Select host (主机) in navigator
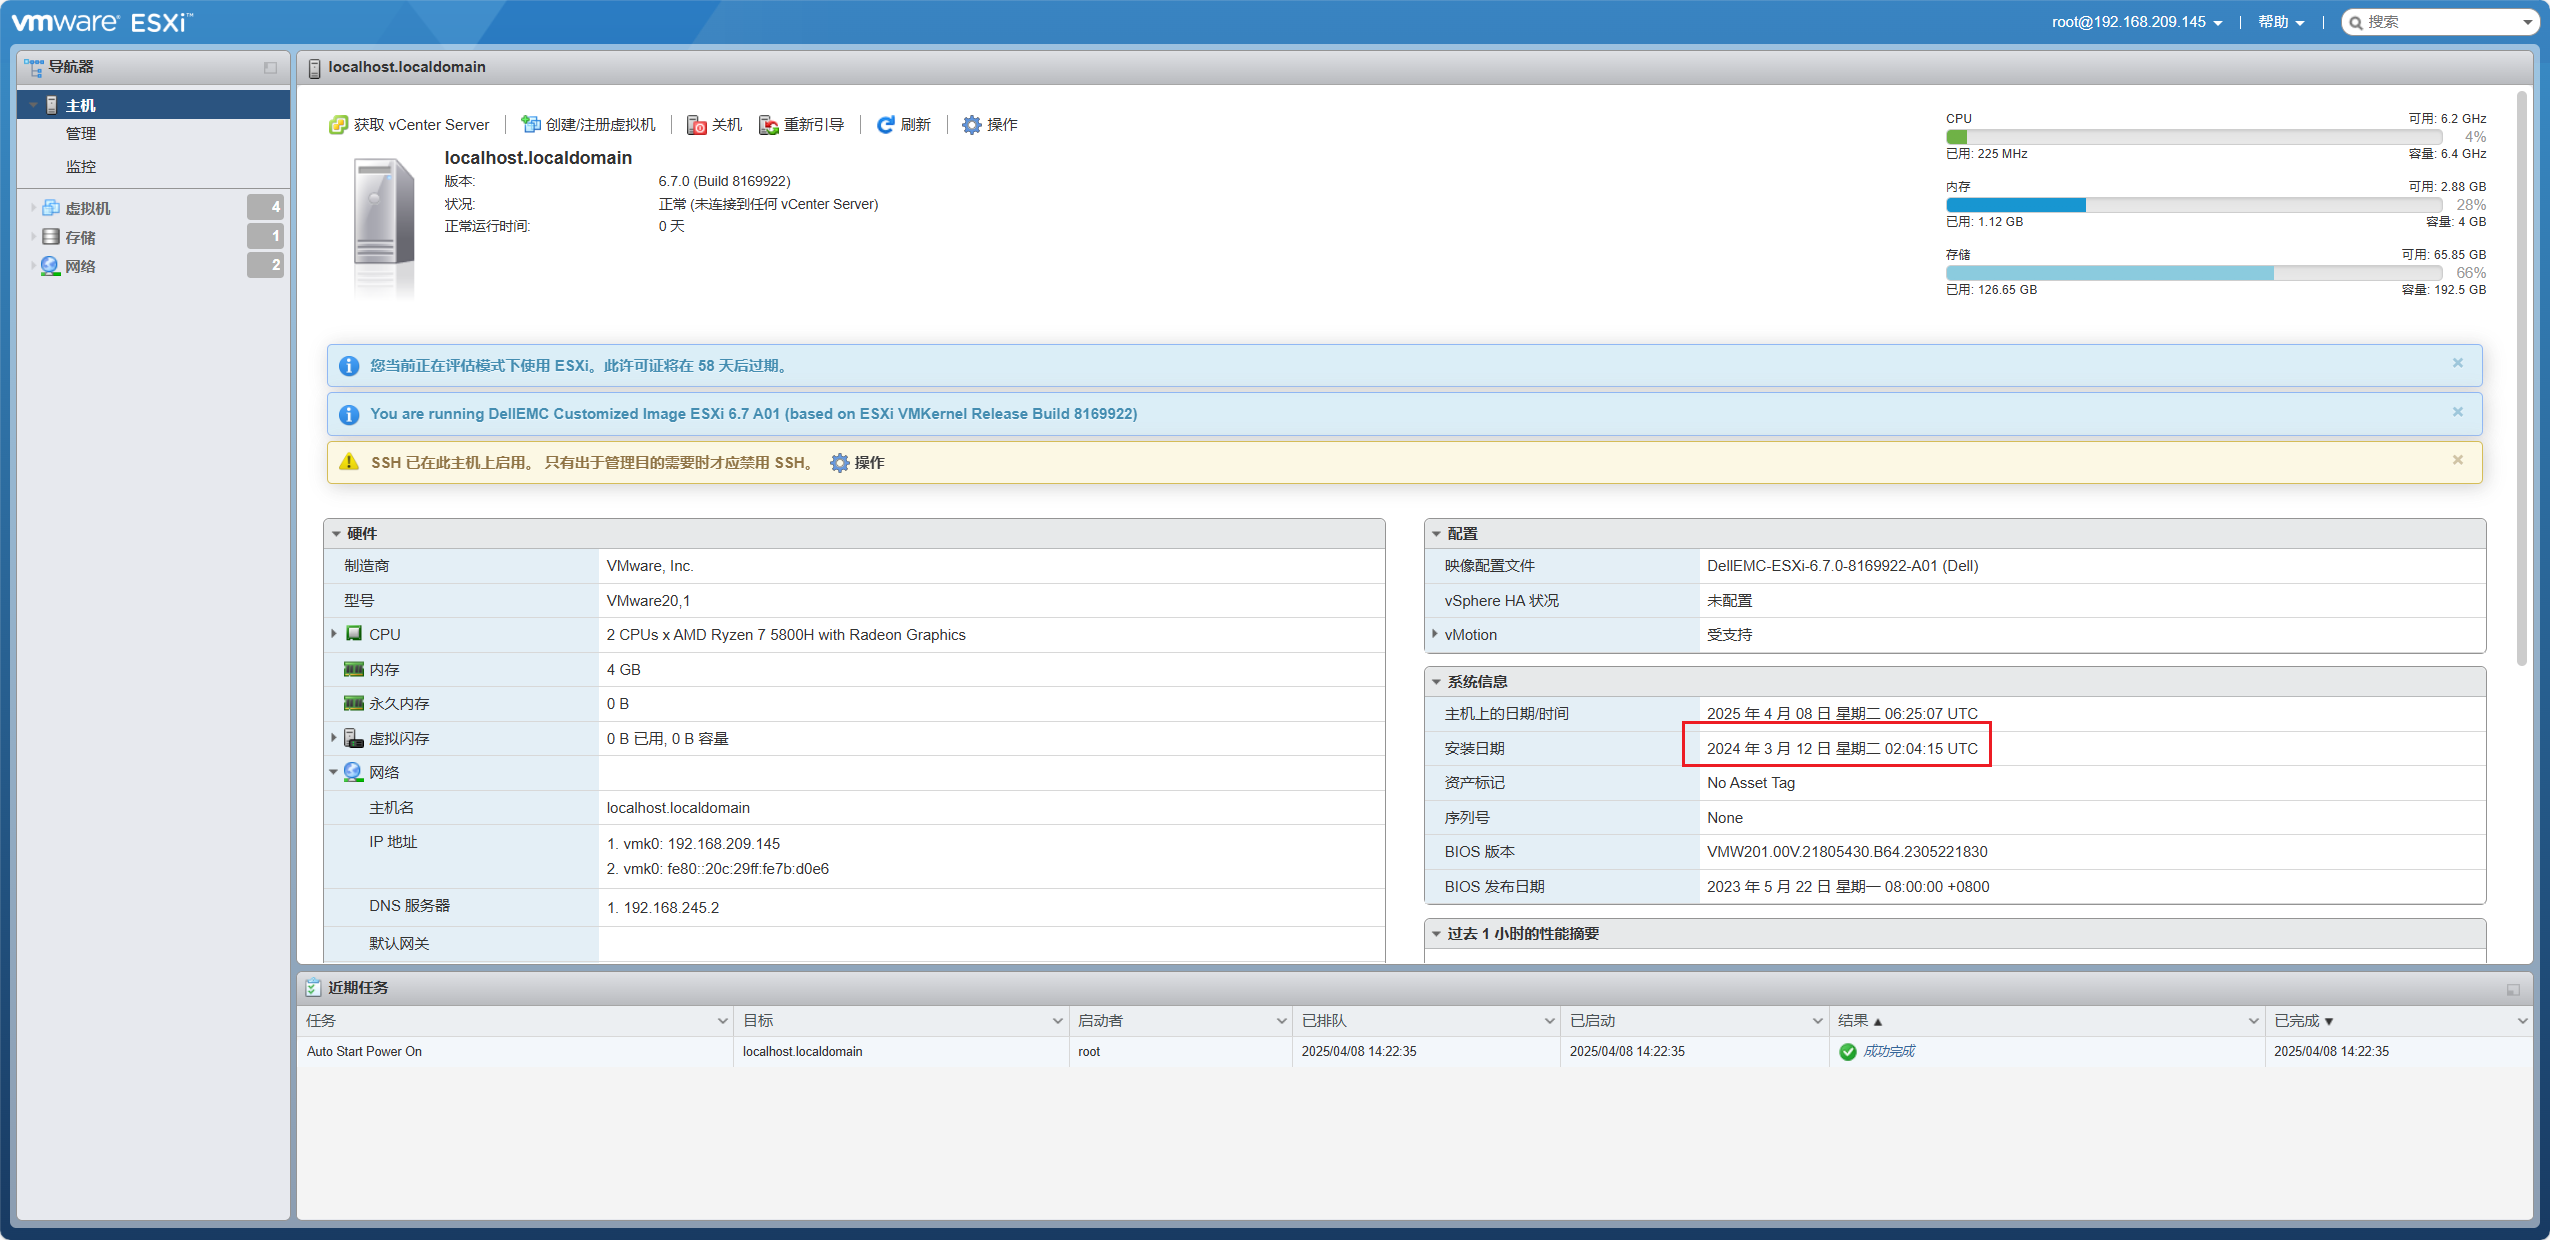 [x=154, y=105]
